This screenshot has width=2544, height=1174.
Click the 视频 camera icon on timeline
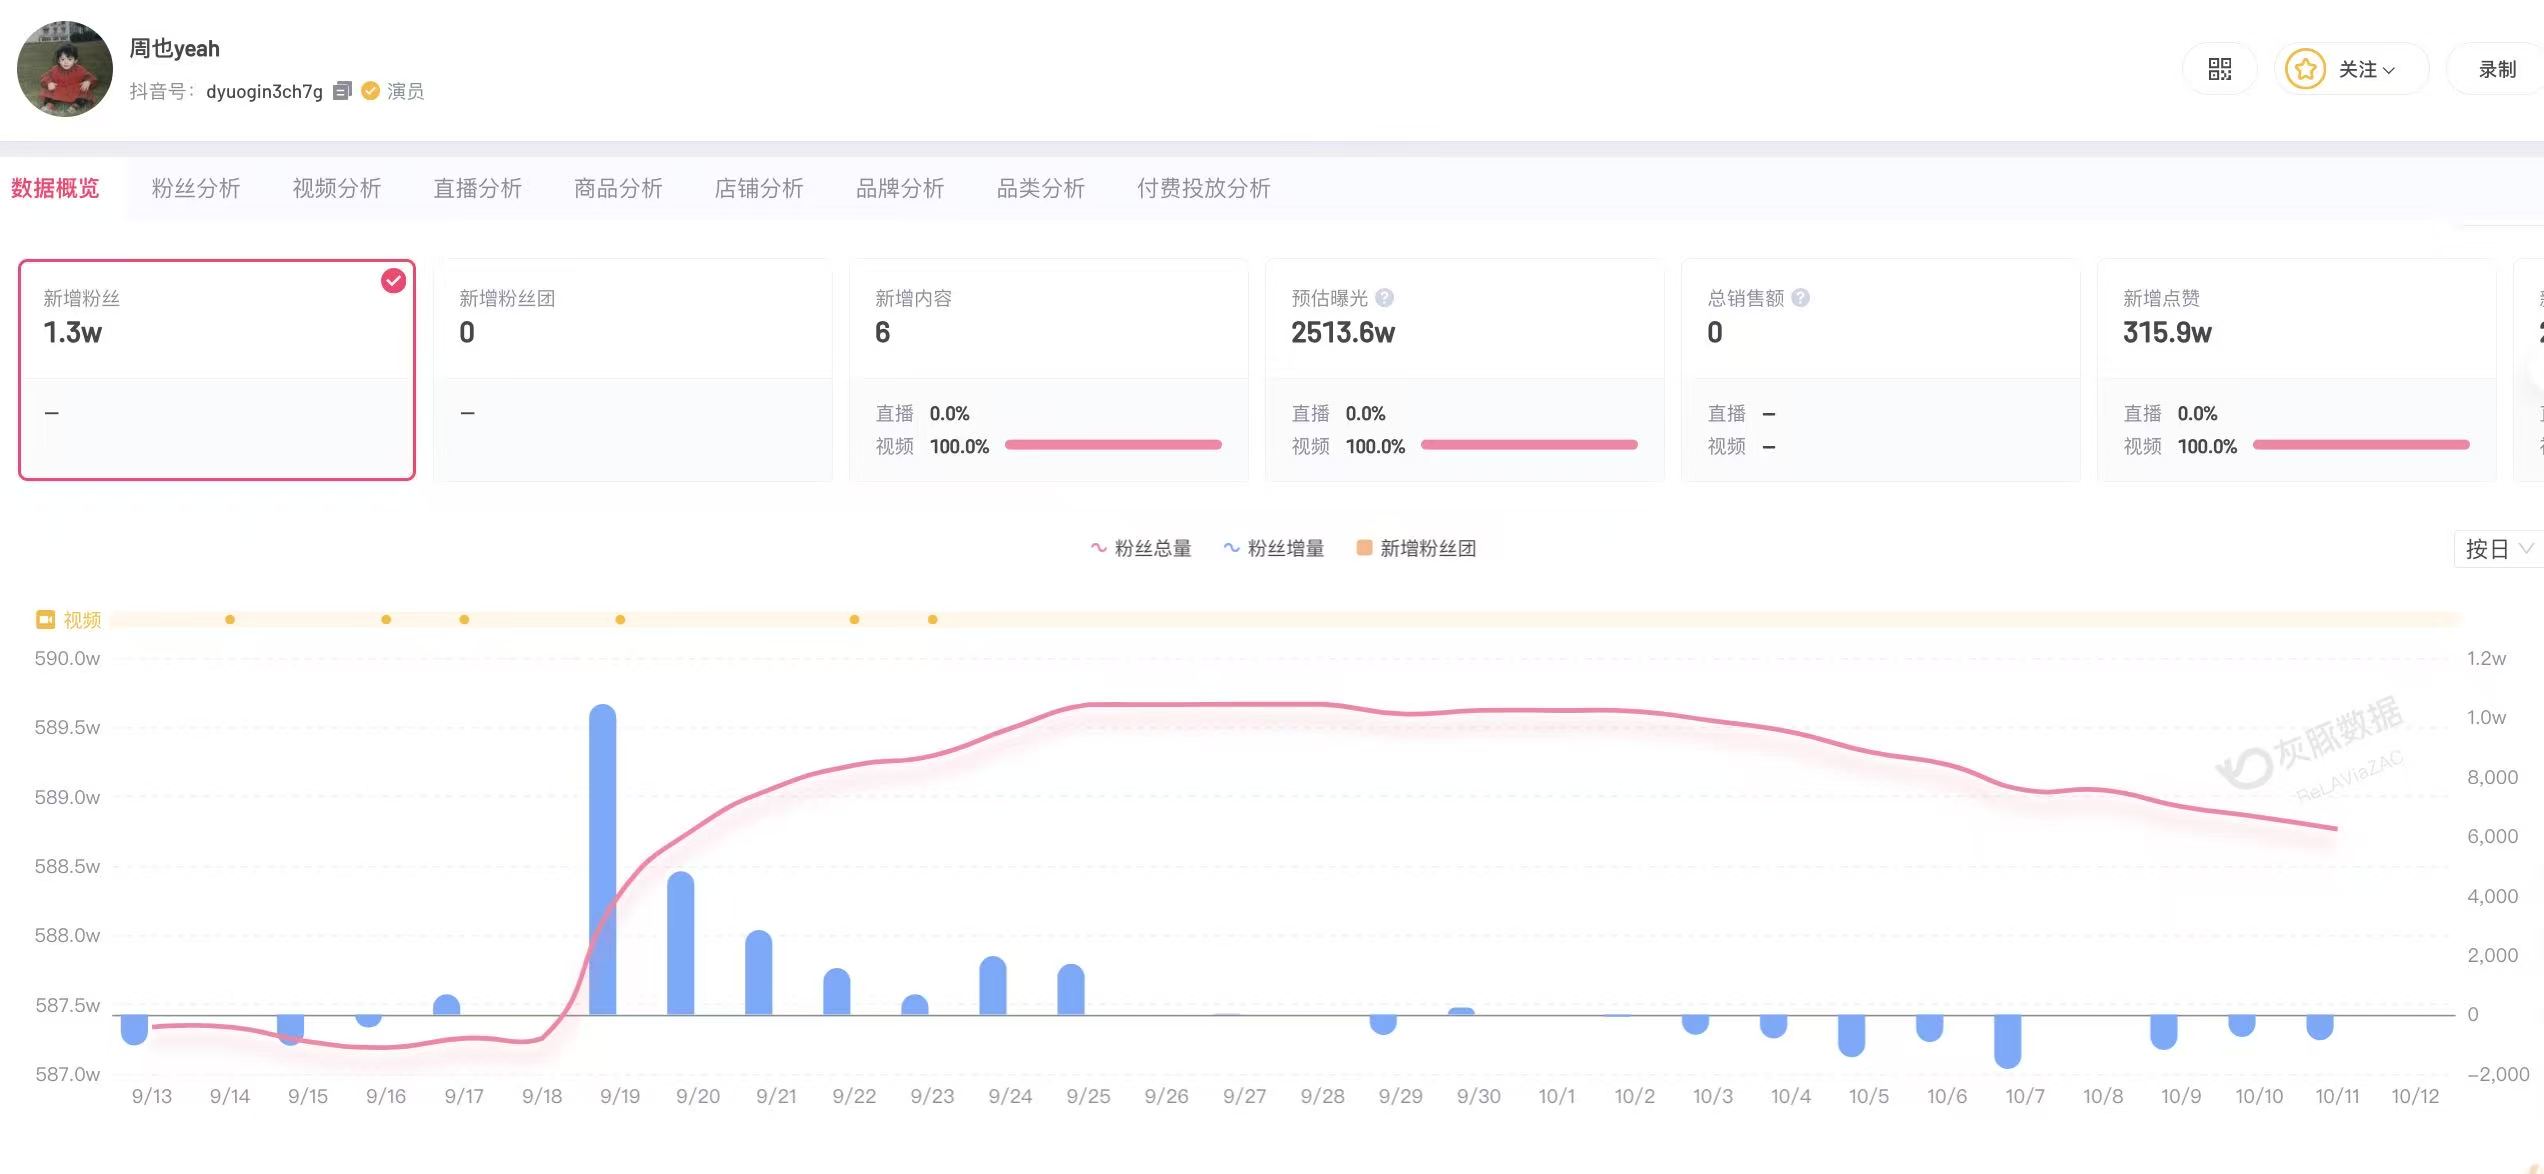click(x=45, y=620)
